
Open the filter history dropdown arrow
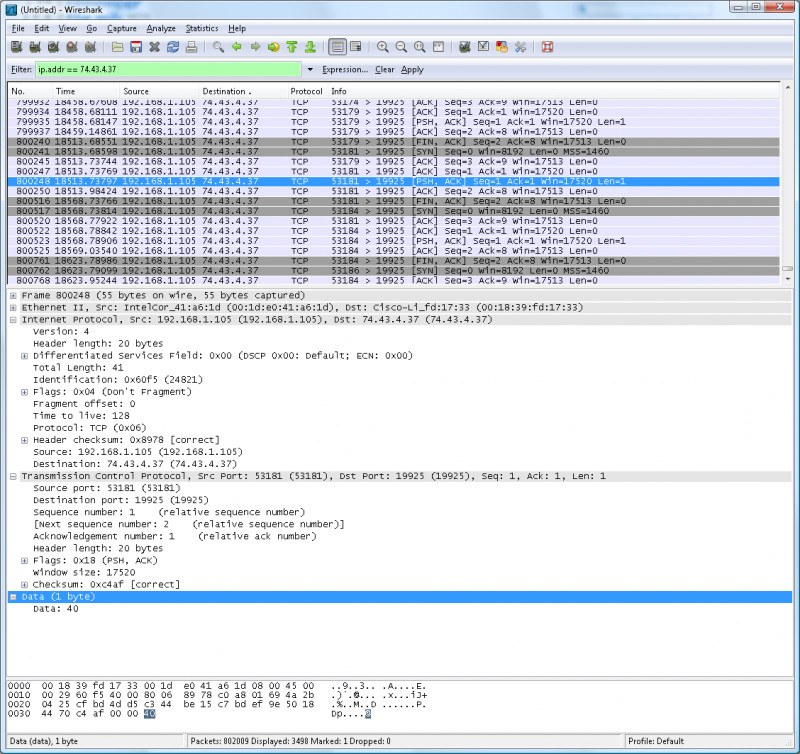[x=310, y=69]
